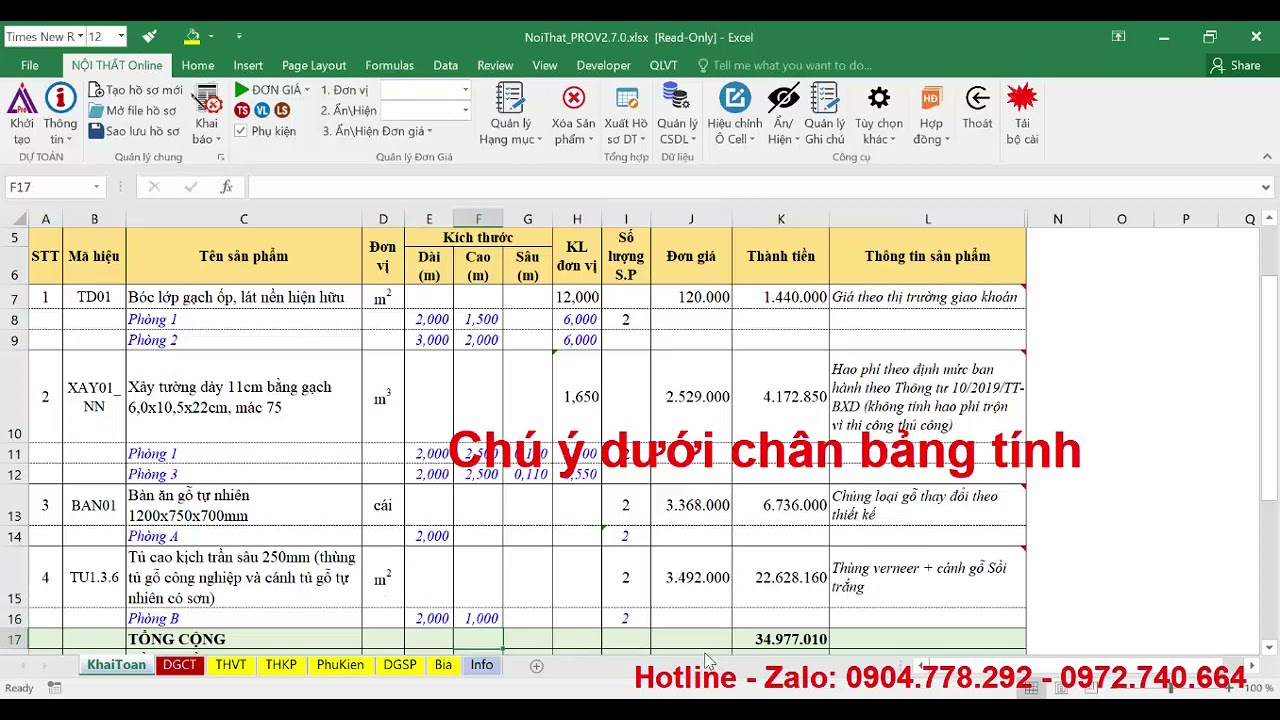The image size is (1280, 720).
Task: Click Mở file hồ sơ
Action: pos(133,111)
